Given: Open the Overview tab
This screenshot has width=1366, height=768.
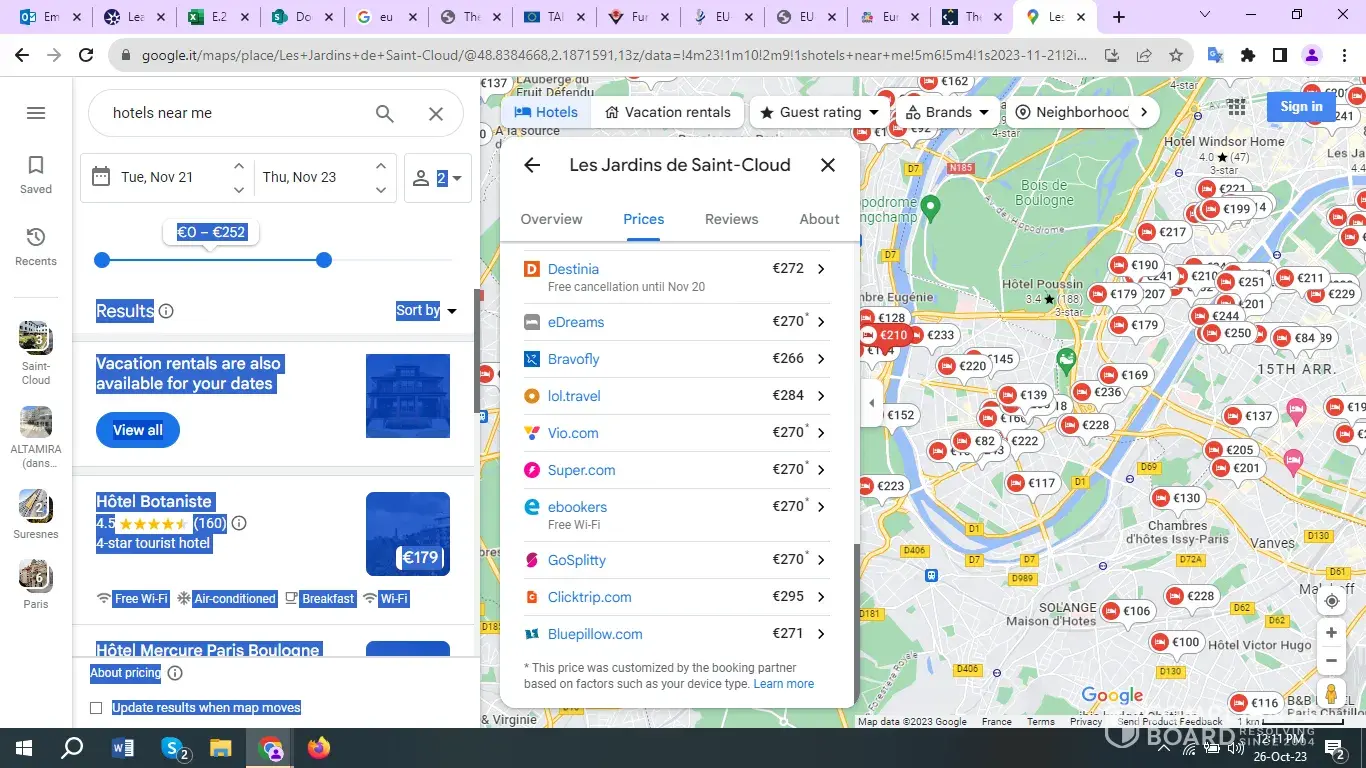Looking at the screenshot, I should click(551, 219).
